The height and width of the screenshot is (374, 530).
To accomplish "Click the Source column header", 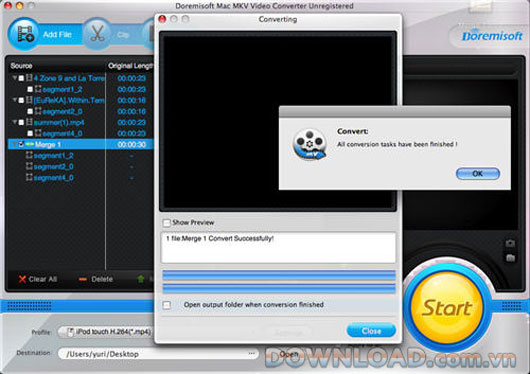I will [21, 66].
